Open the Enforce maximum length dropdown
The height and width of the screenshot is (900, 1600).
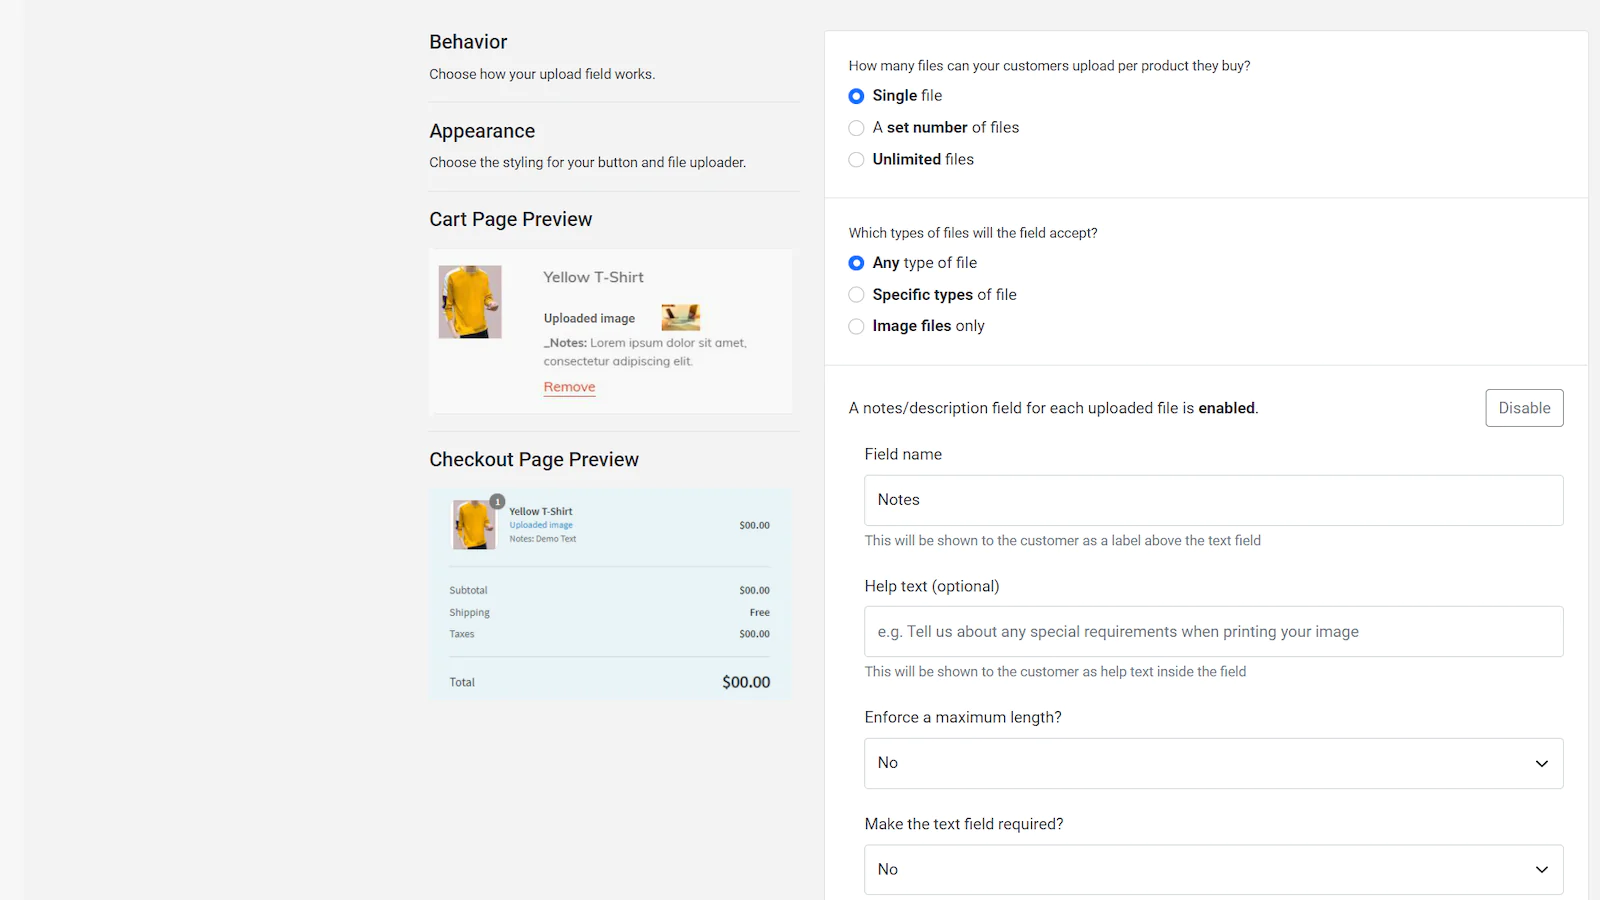[1213, 763]
